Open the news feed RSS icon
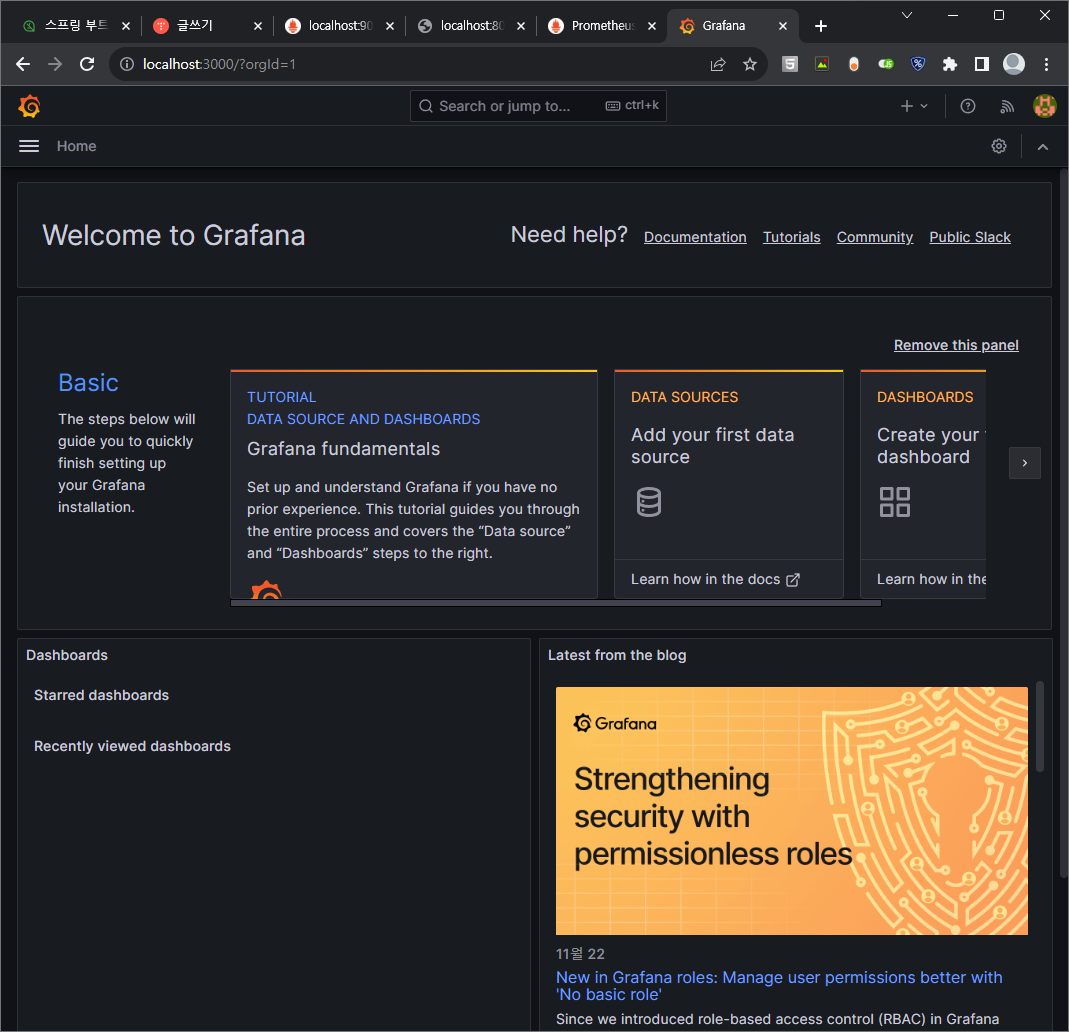This screenshot has width=1069, height=1032. 1006,106
